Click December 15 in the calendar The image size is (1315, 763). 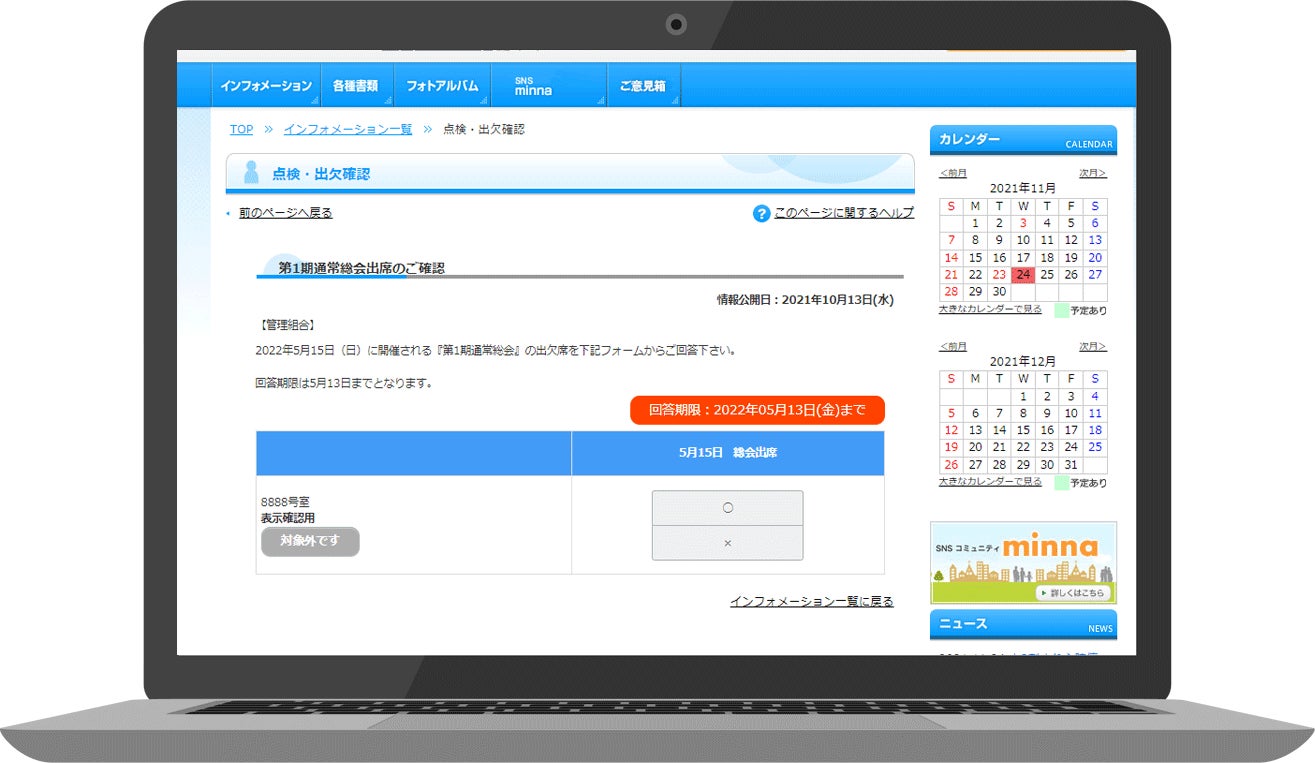[1023, 430]
